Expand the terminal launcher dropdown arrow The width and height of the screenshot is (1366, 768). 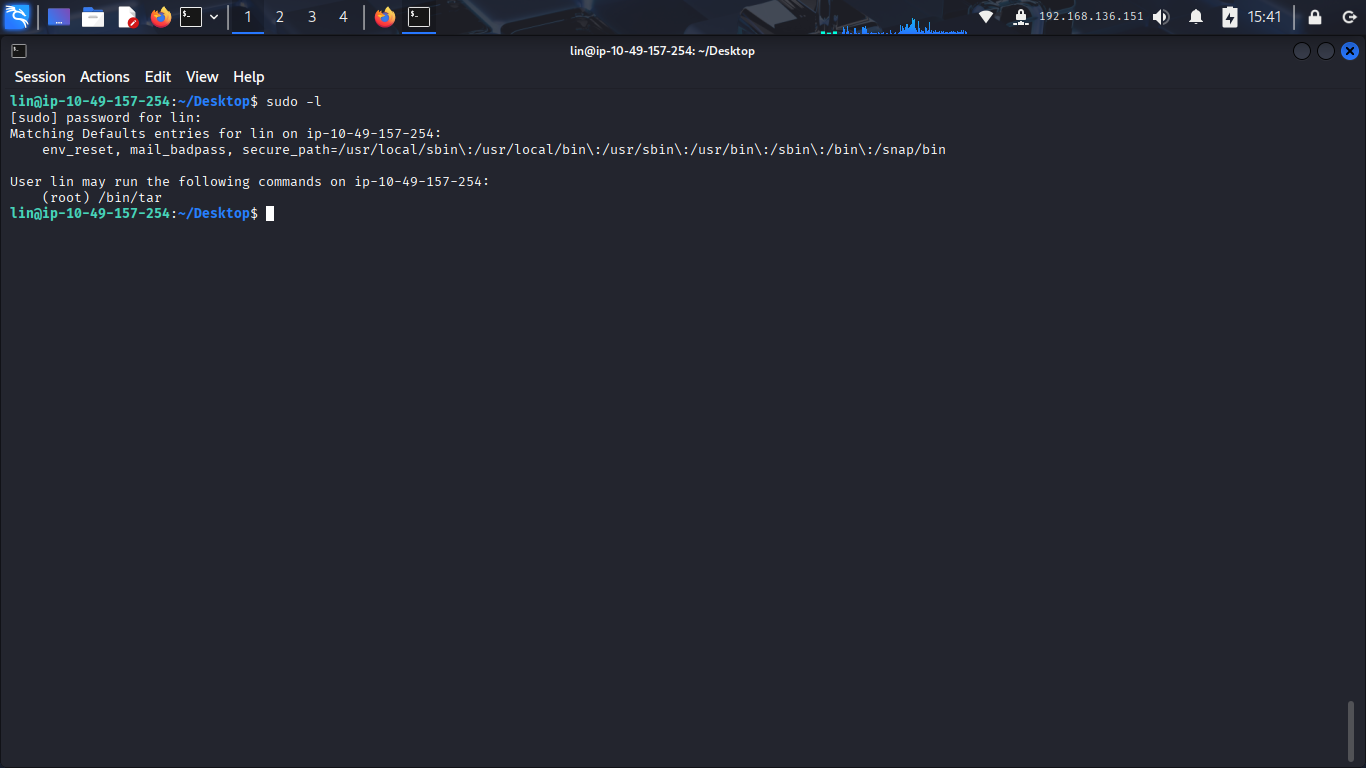[214, 17]
